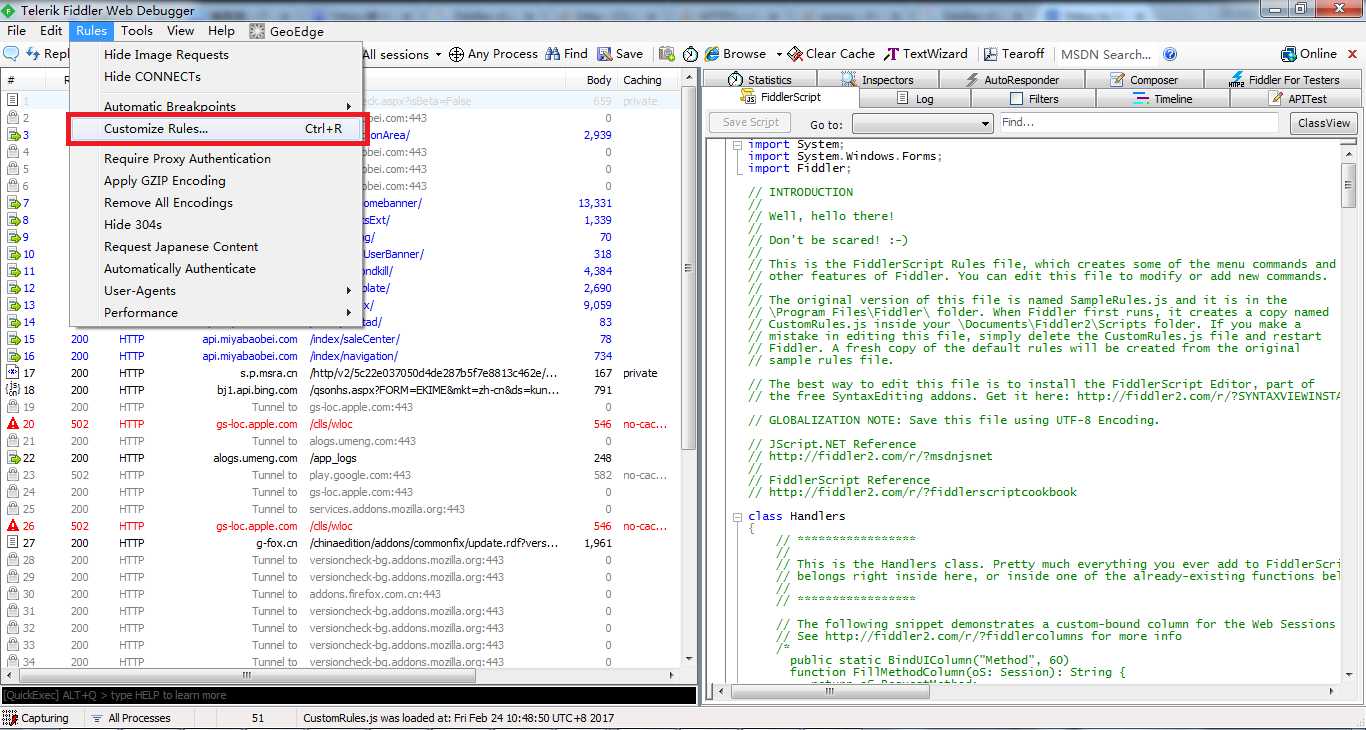Click the red warning icon on session 26

[13, 526]
